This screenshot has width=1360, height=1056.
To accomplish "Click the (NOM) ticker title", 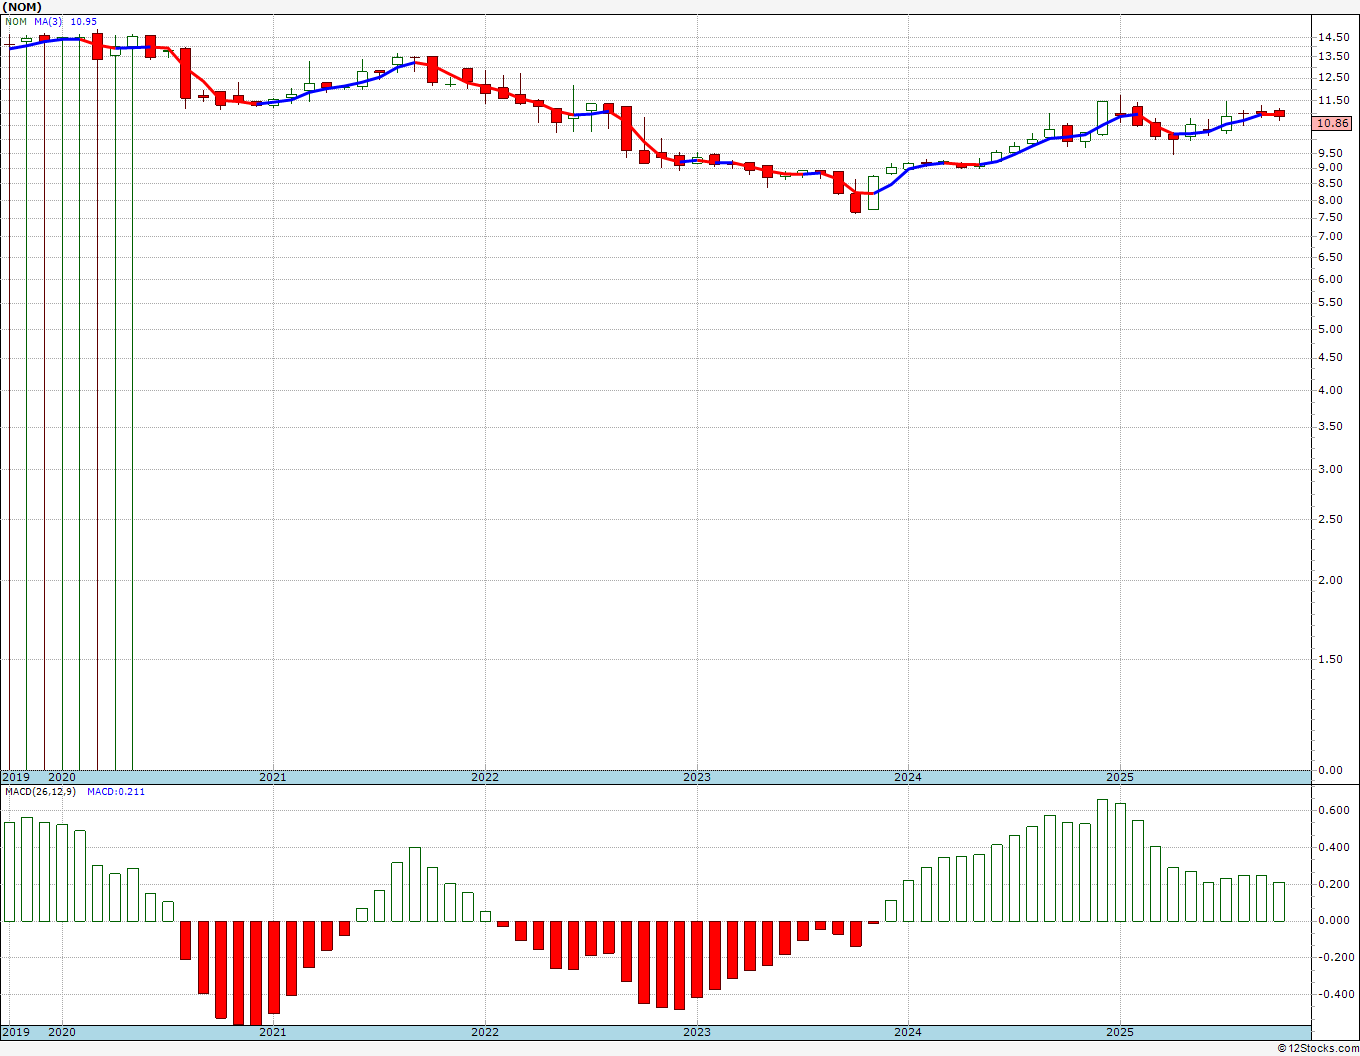I will tap(23, 7).
